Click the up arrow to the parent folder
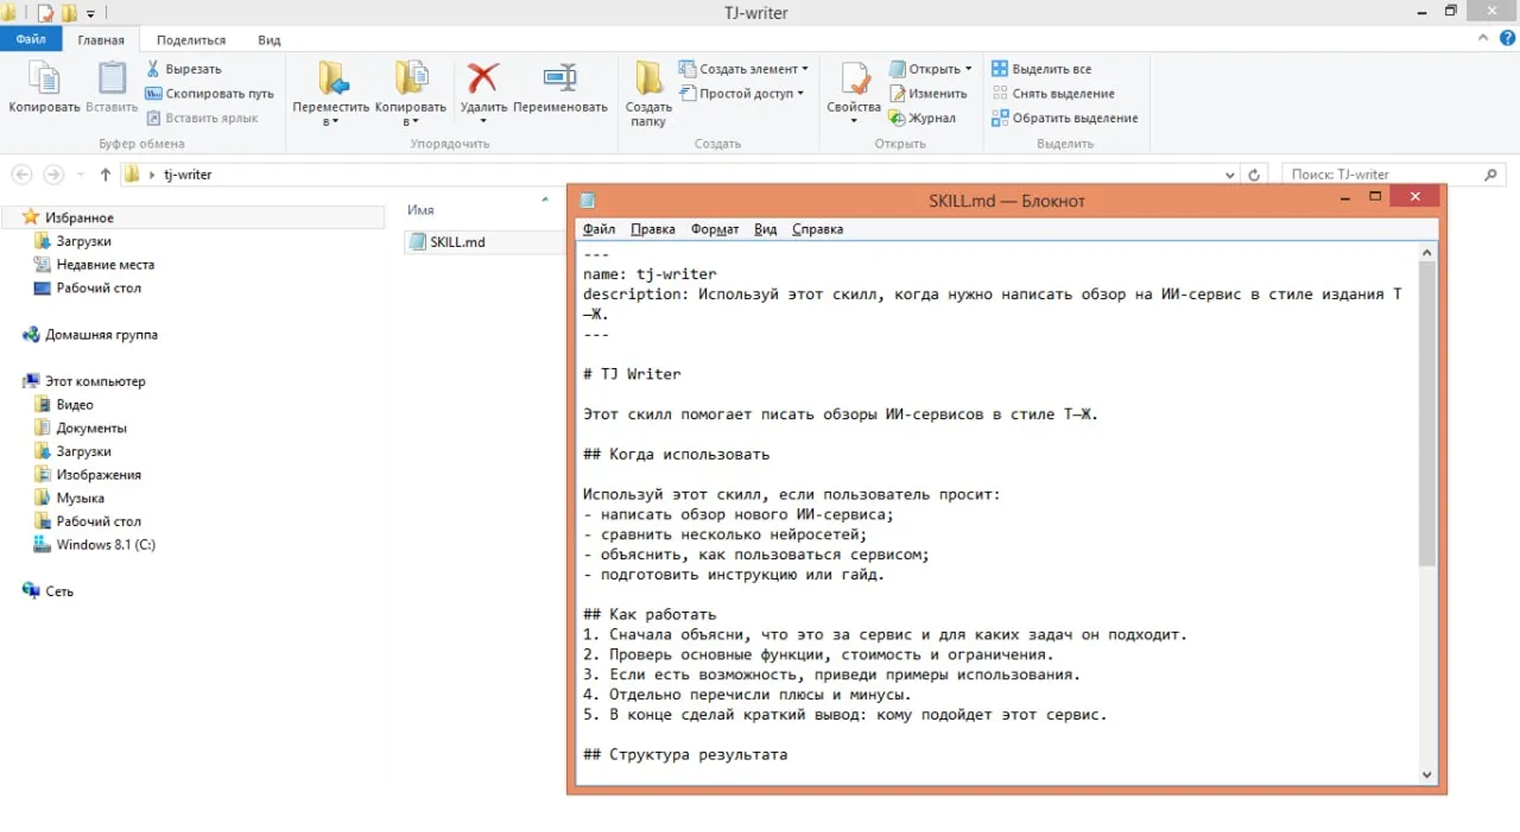The height and width of the screenshot is (832, 1520). click(105, 174)
